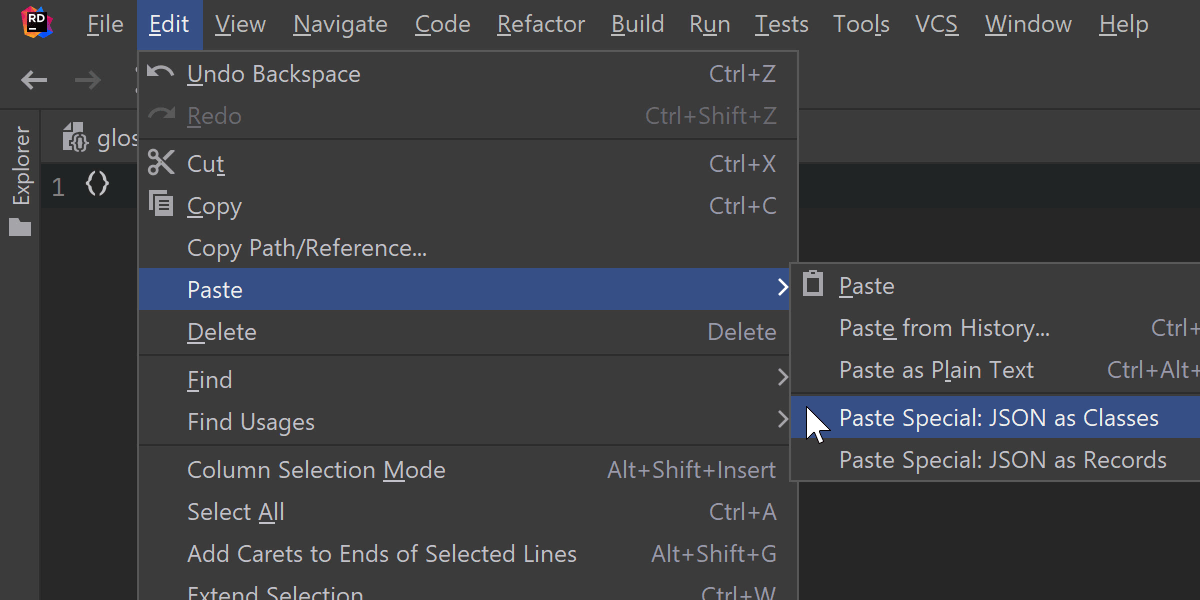Click the Undo Backspace arrow icon
This screenshot has width=1200, height=600.
[160, 73]
